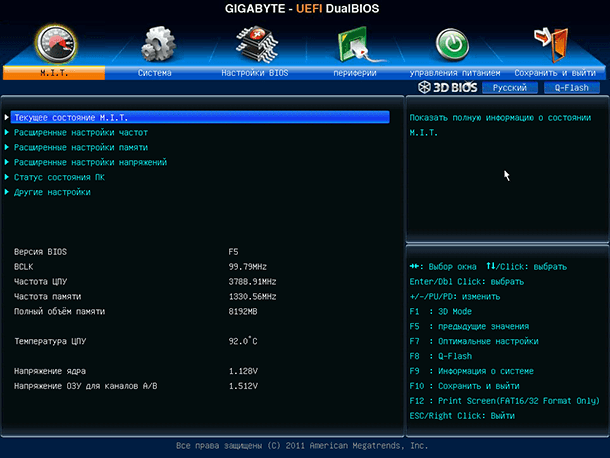Open Другие настройки submenu
The height and width of the screenshot is (458, 610).
pyautogui.click(x=52, y=192)
